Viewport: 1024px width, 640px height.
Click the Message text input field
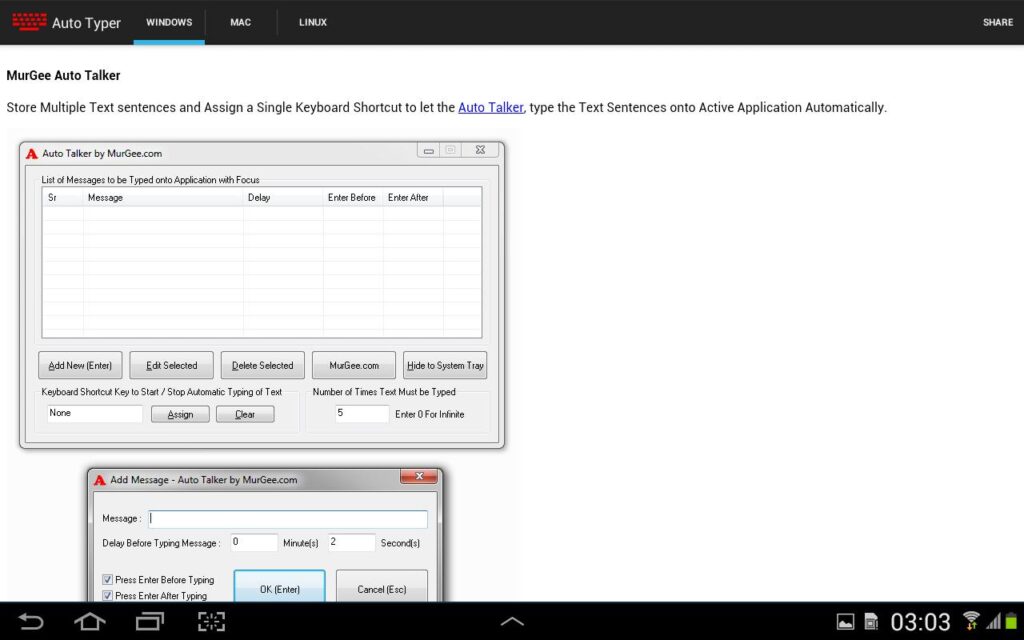[x=288, y=519]
